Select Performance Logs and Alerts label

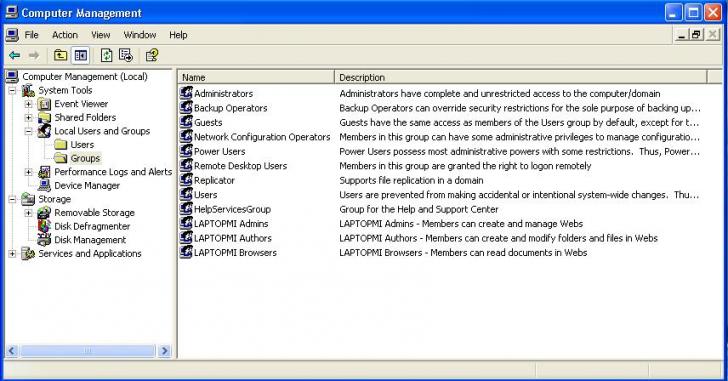[x=113, y=172]
